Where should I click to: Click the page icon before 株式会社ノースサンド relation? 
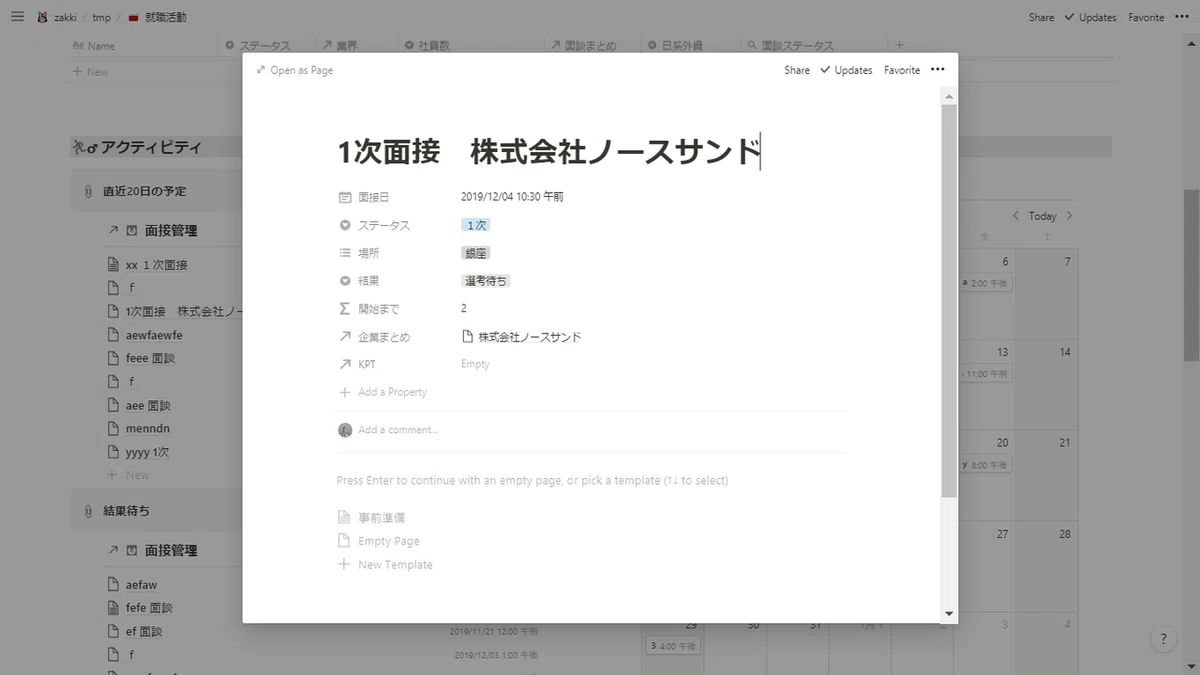[467, 337]
